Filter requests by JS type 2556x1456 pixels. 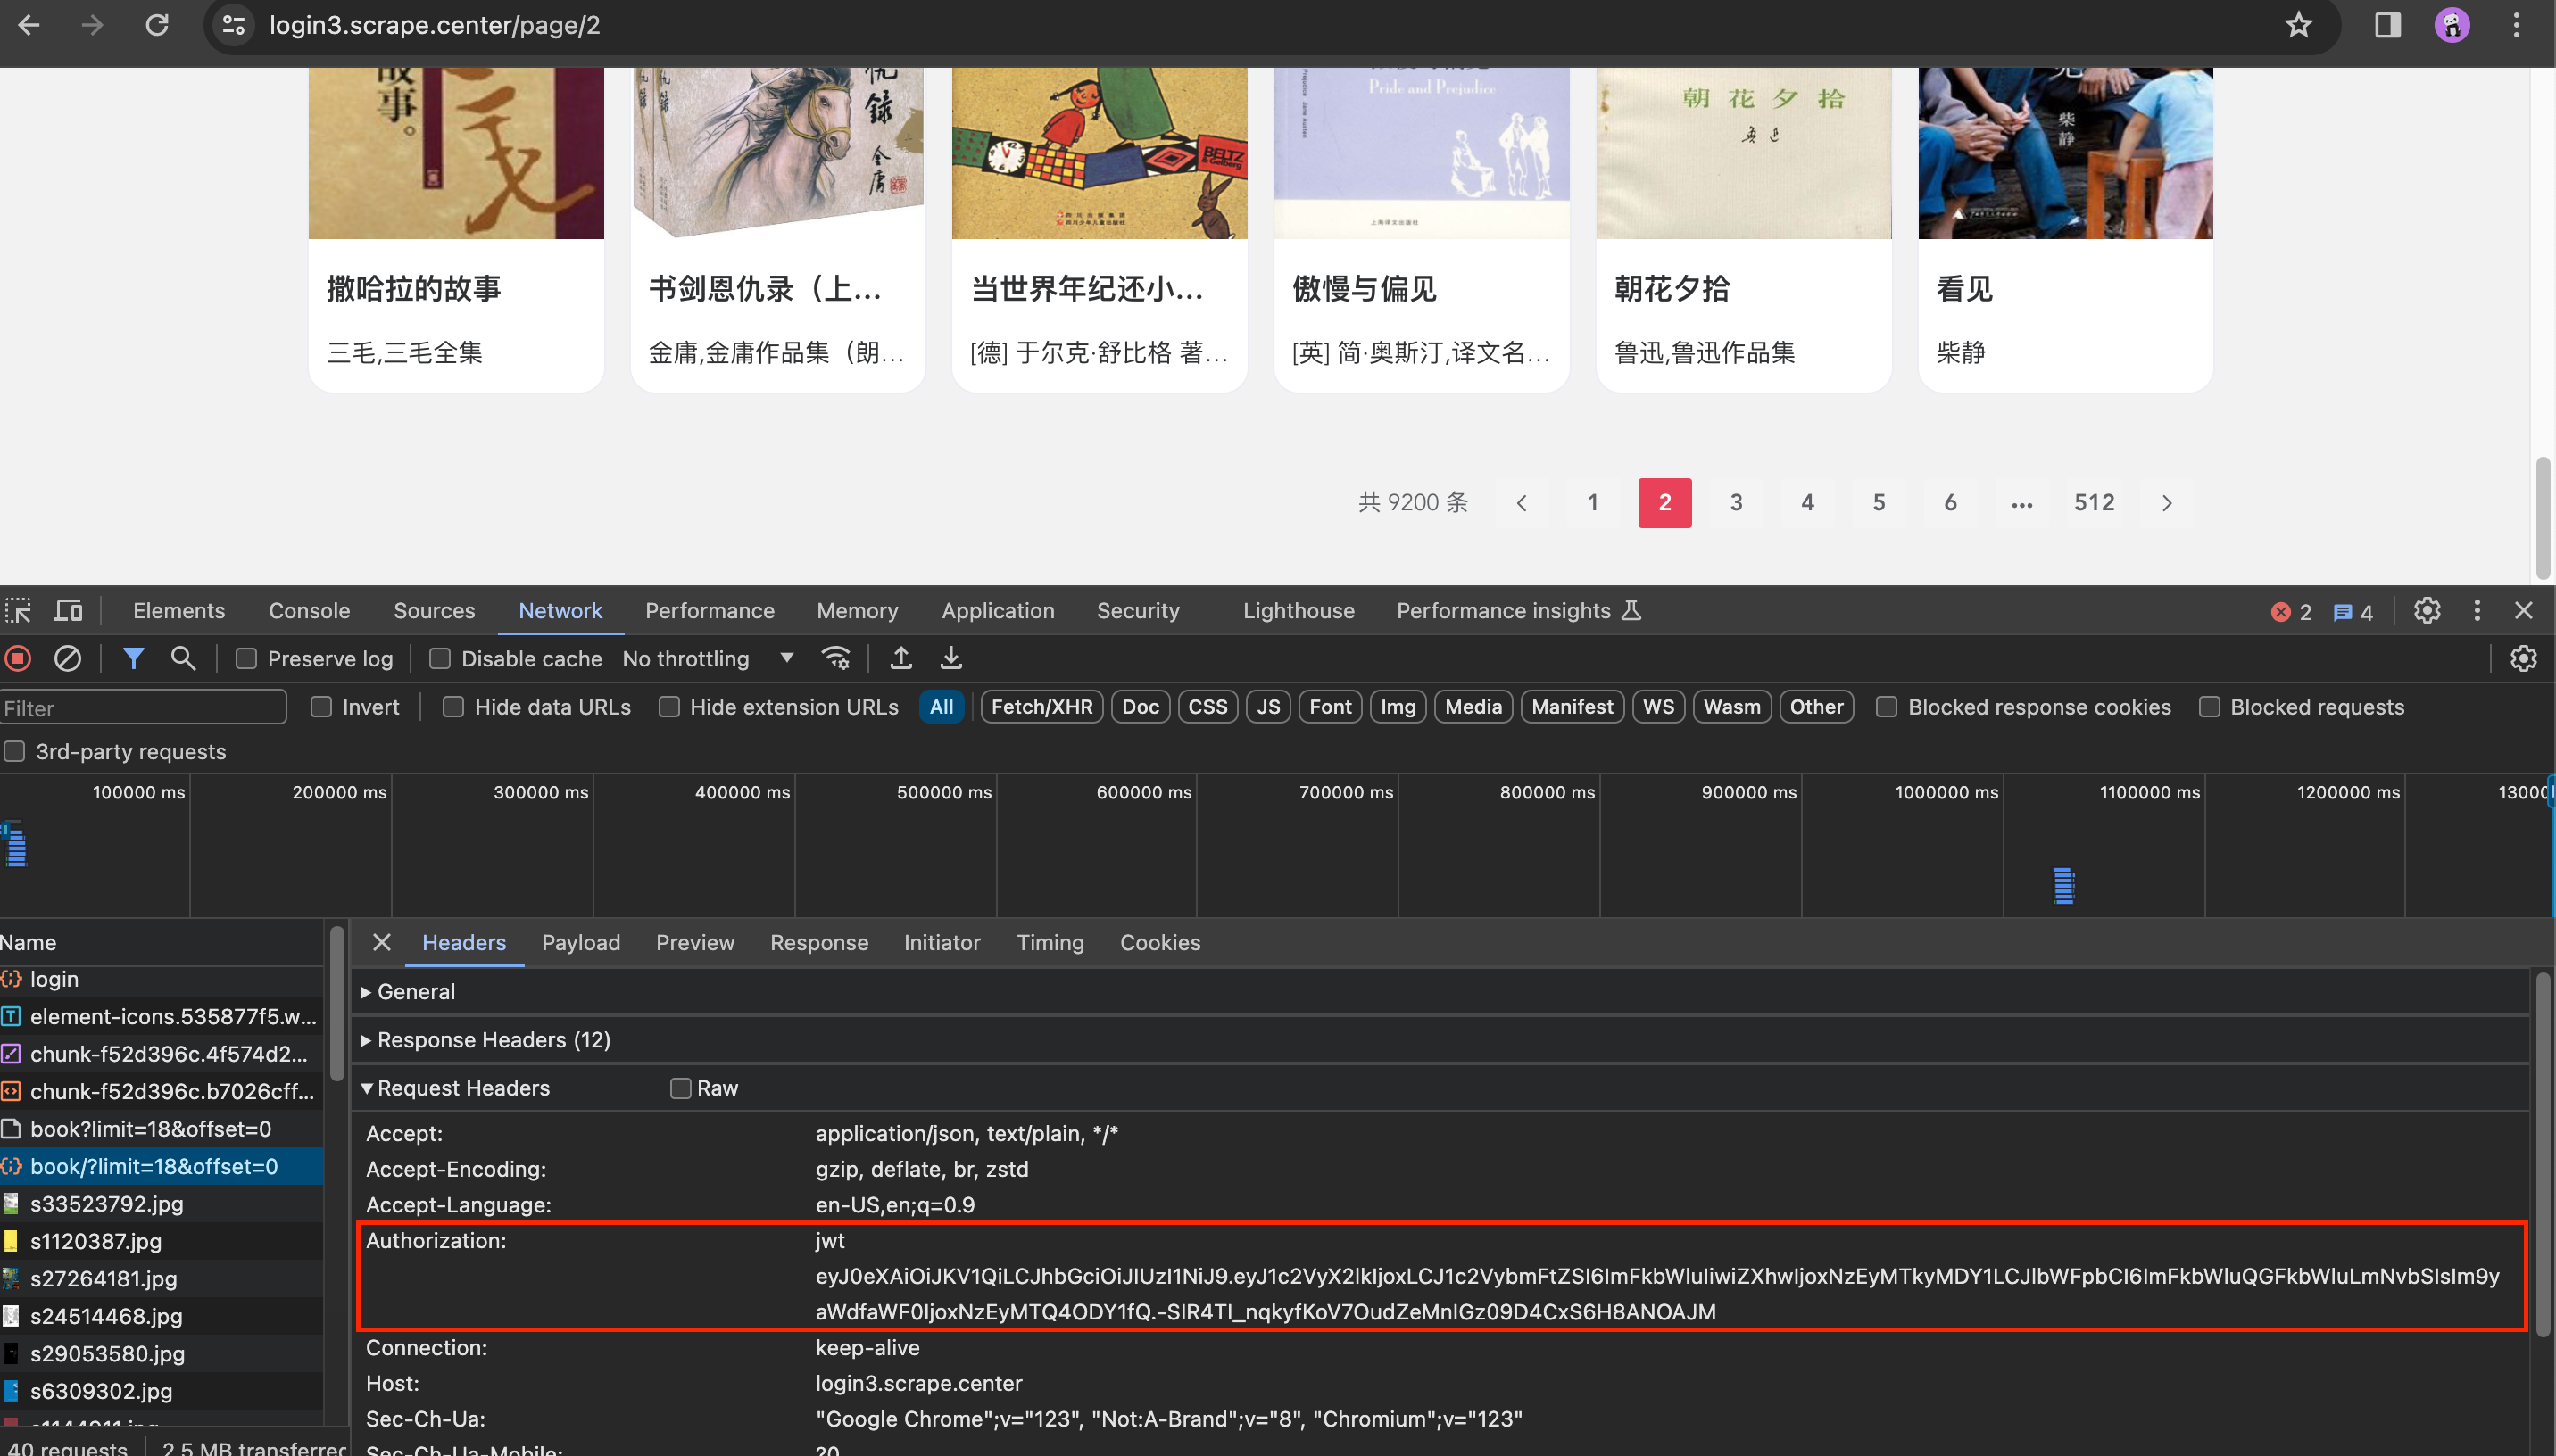tap(1267, 707)
